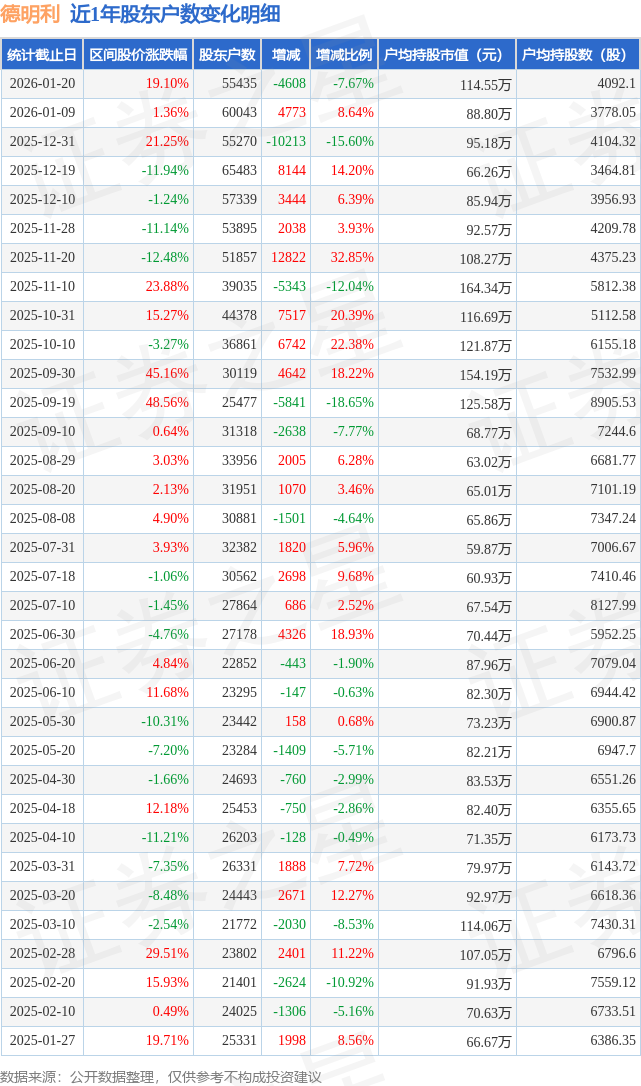Select the 增减比例 column header
The image size is (641, 1086).
(x=343, y=55)
